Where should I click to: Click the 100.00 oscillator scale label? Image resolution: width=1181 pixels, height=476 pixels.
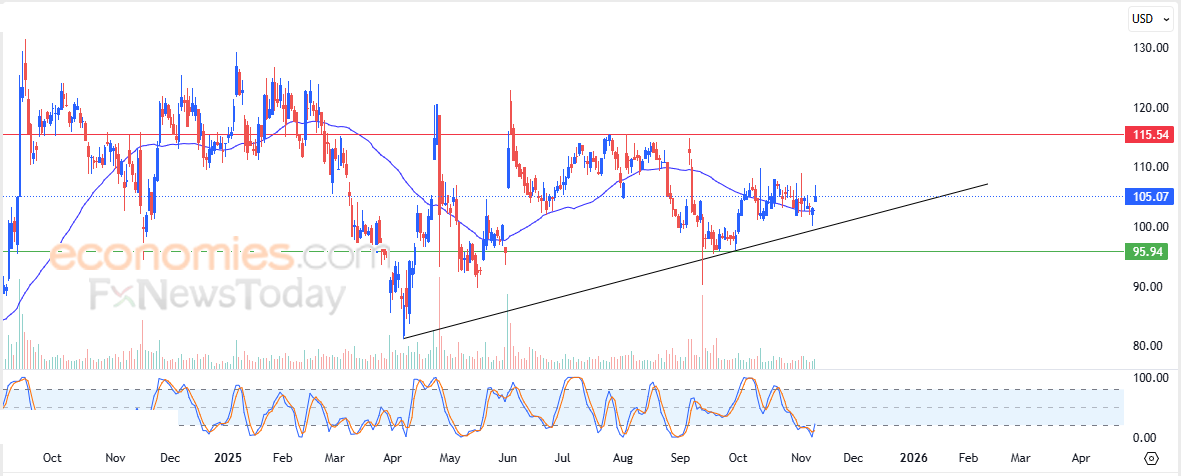click(1149, 377)
